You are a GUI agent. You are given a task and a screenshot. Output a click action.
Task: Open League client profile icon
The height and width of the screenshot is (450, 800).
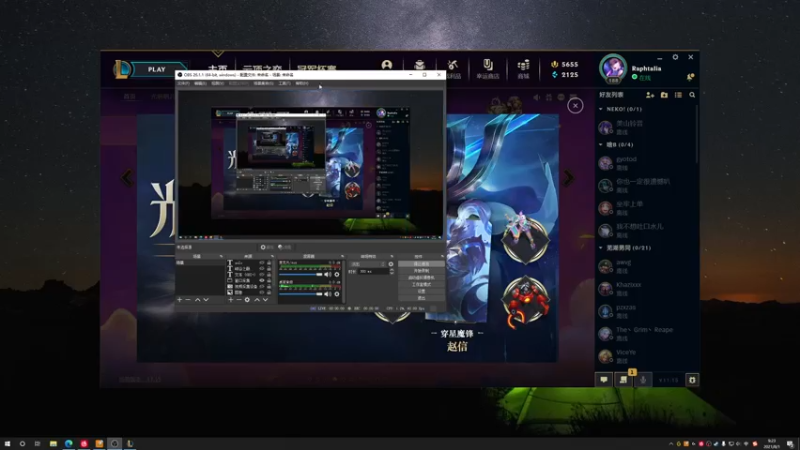point(387,65)
